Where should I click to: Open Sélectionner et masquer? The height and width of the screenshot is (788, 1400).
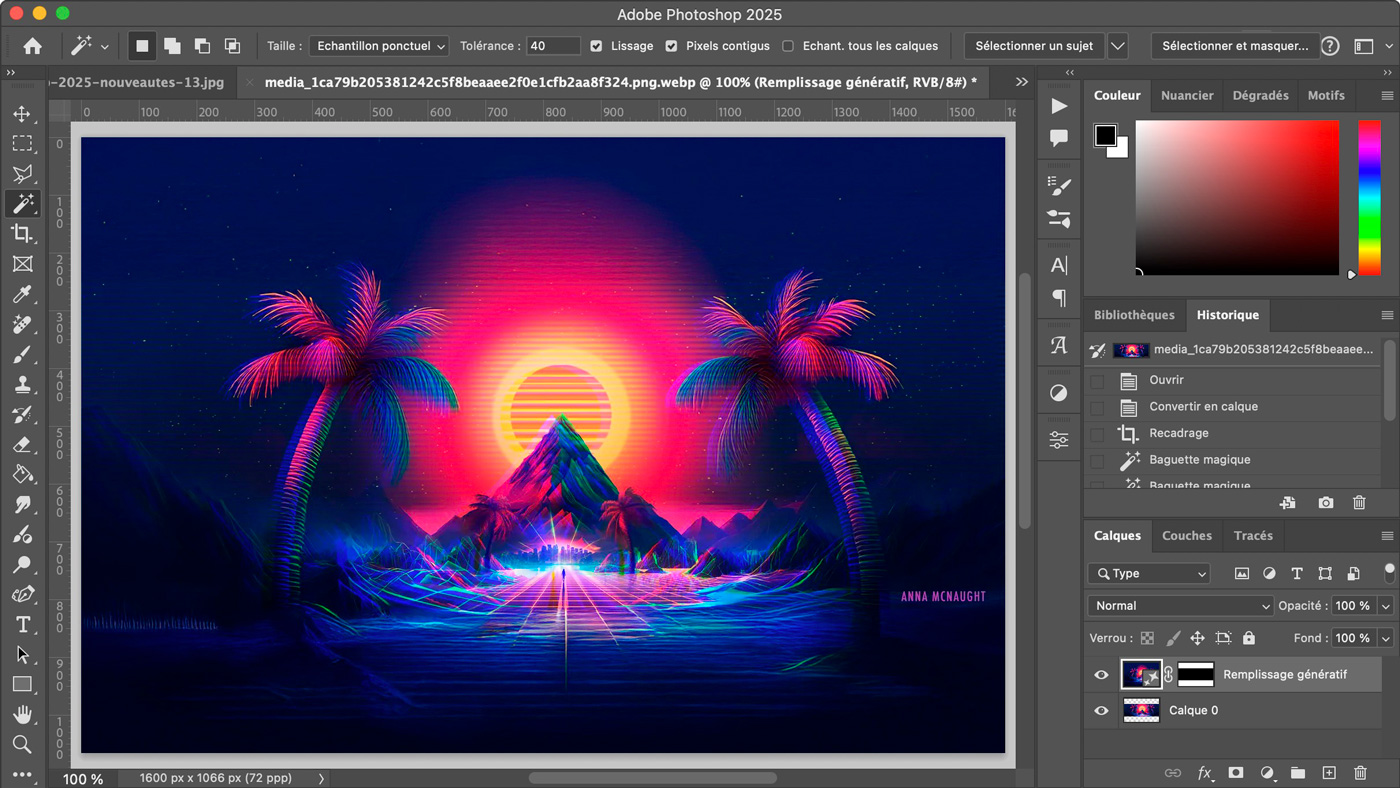(1238, 45)
